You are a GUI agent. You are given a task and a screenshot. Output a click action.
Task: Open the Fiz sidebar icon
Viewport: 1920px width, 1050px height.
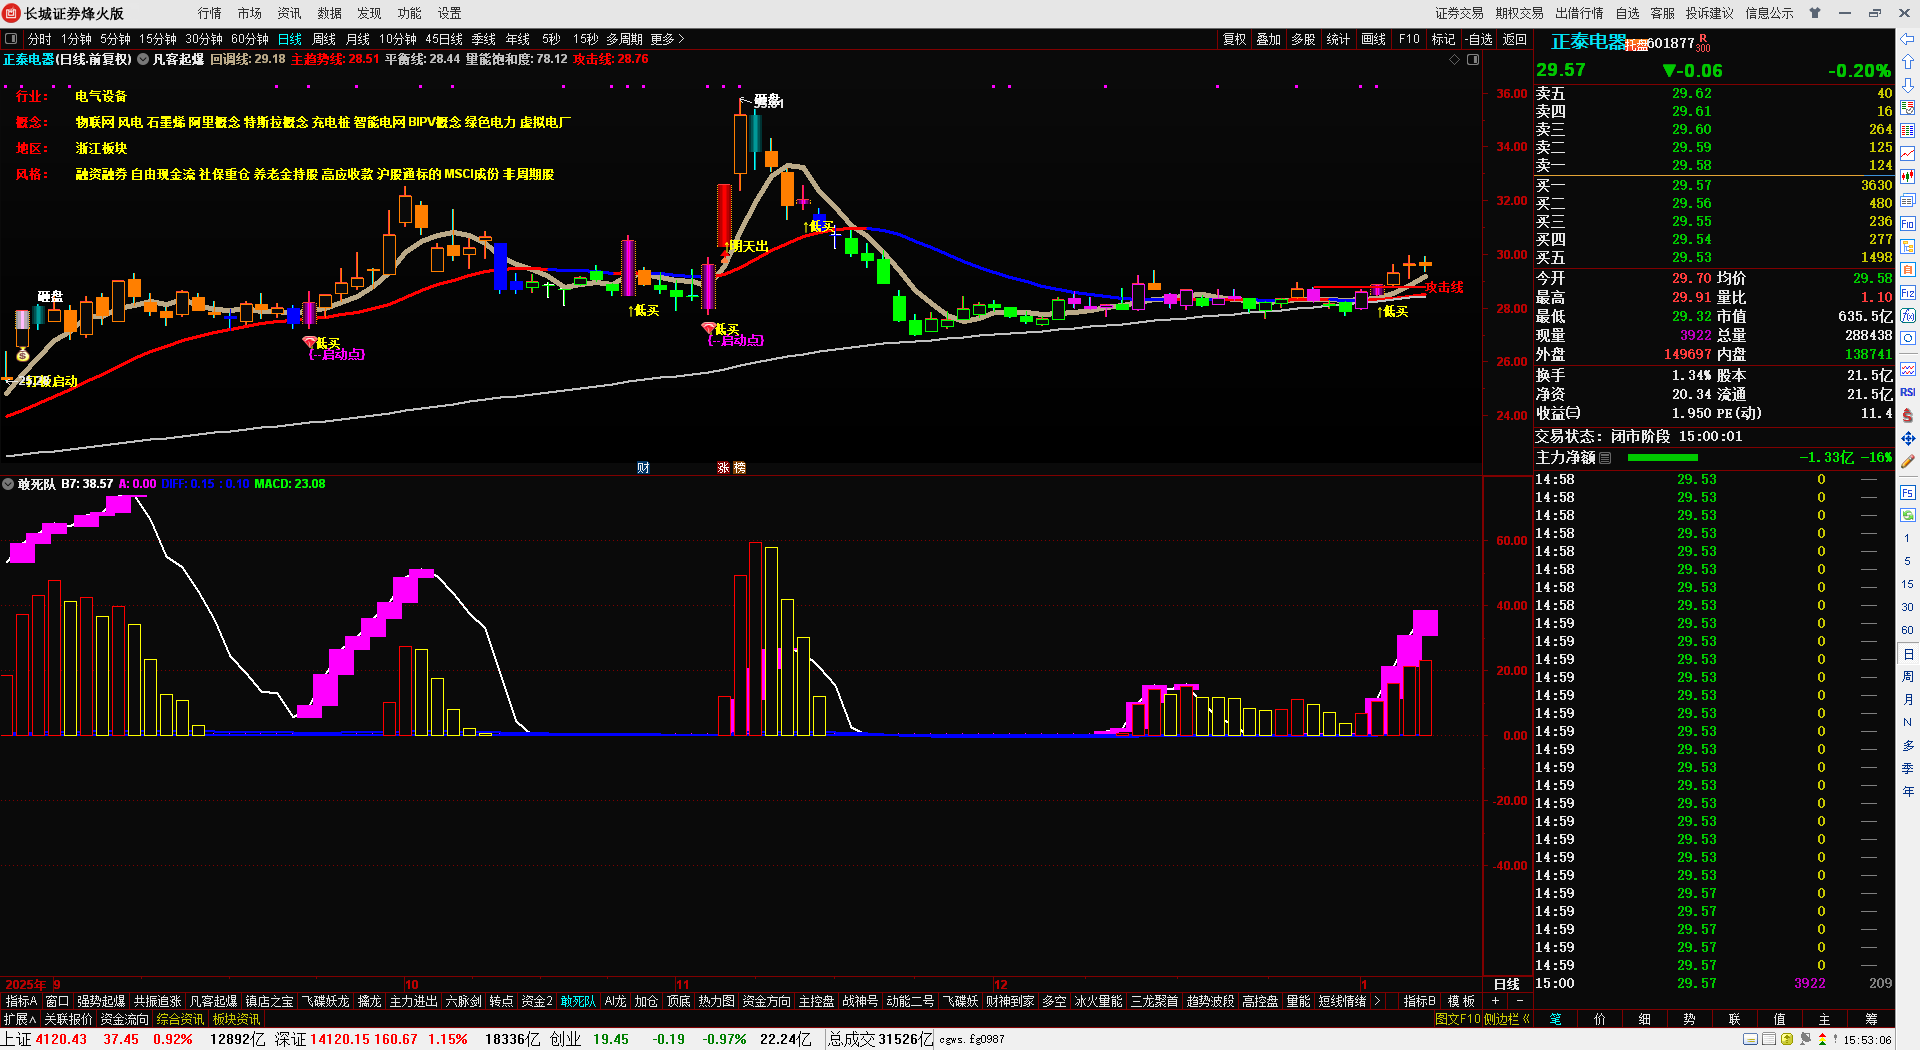[1907, 293]
